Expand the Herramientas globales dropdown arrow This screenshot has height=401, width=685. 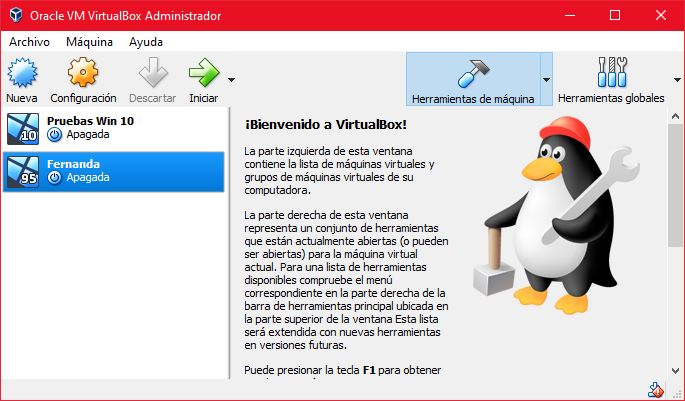[677, 80]
